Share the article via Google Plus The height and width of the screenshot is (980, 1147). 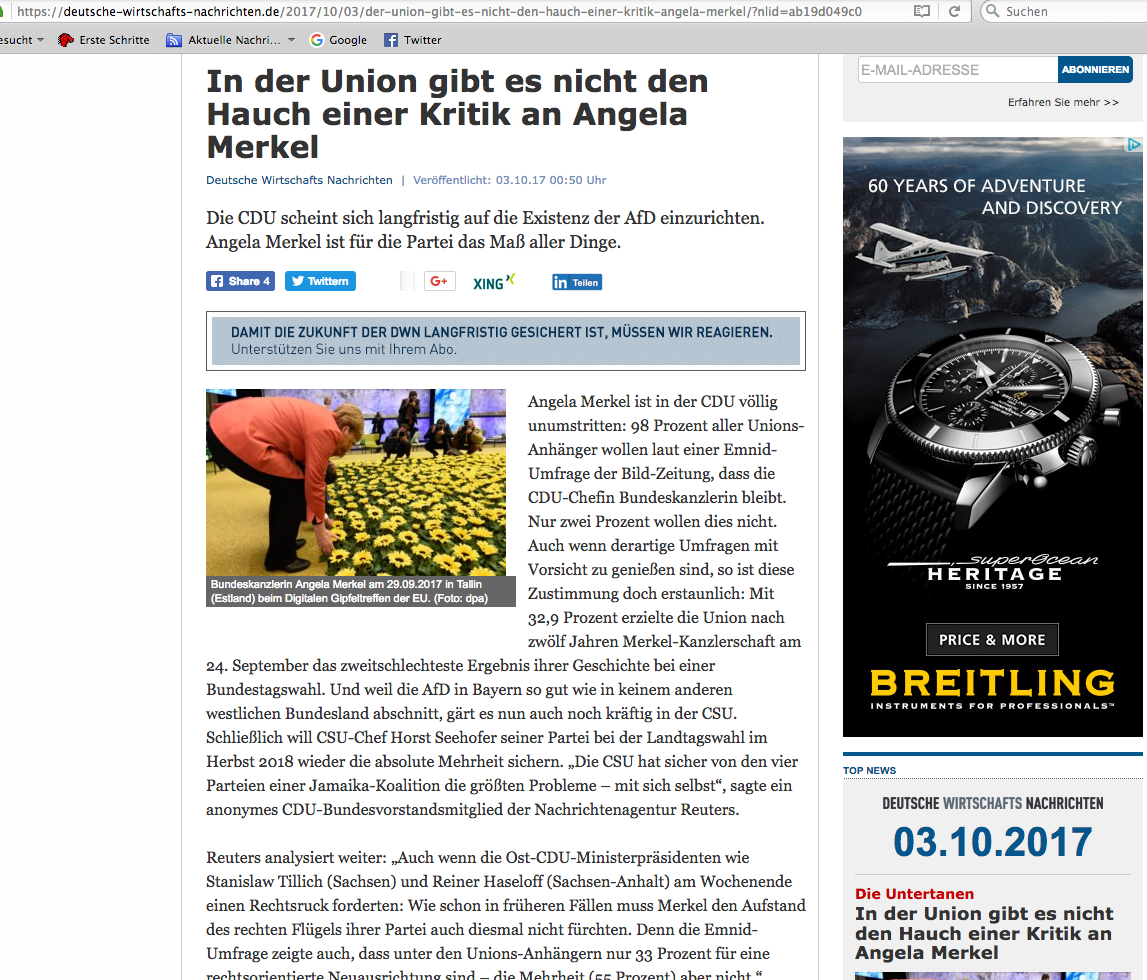click(440, 281)
